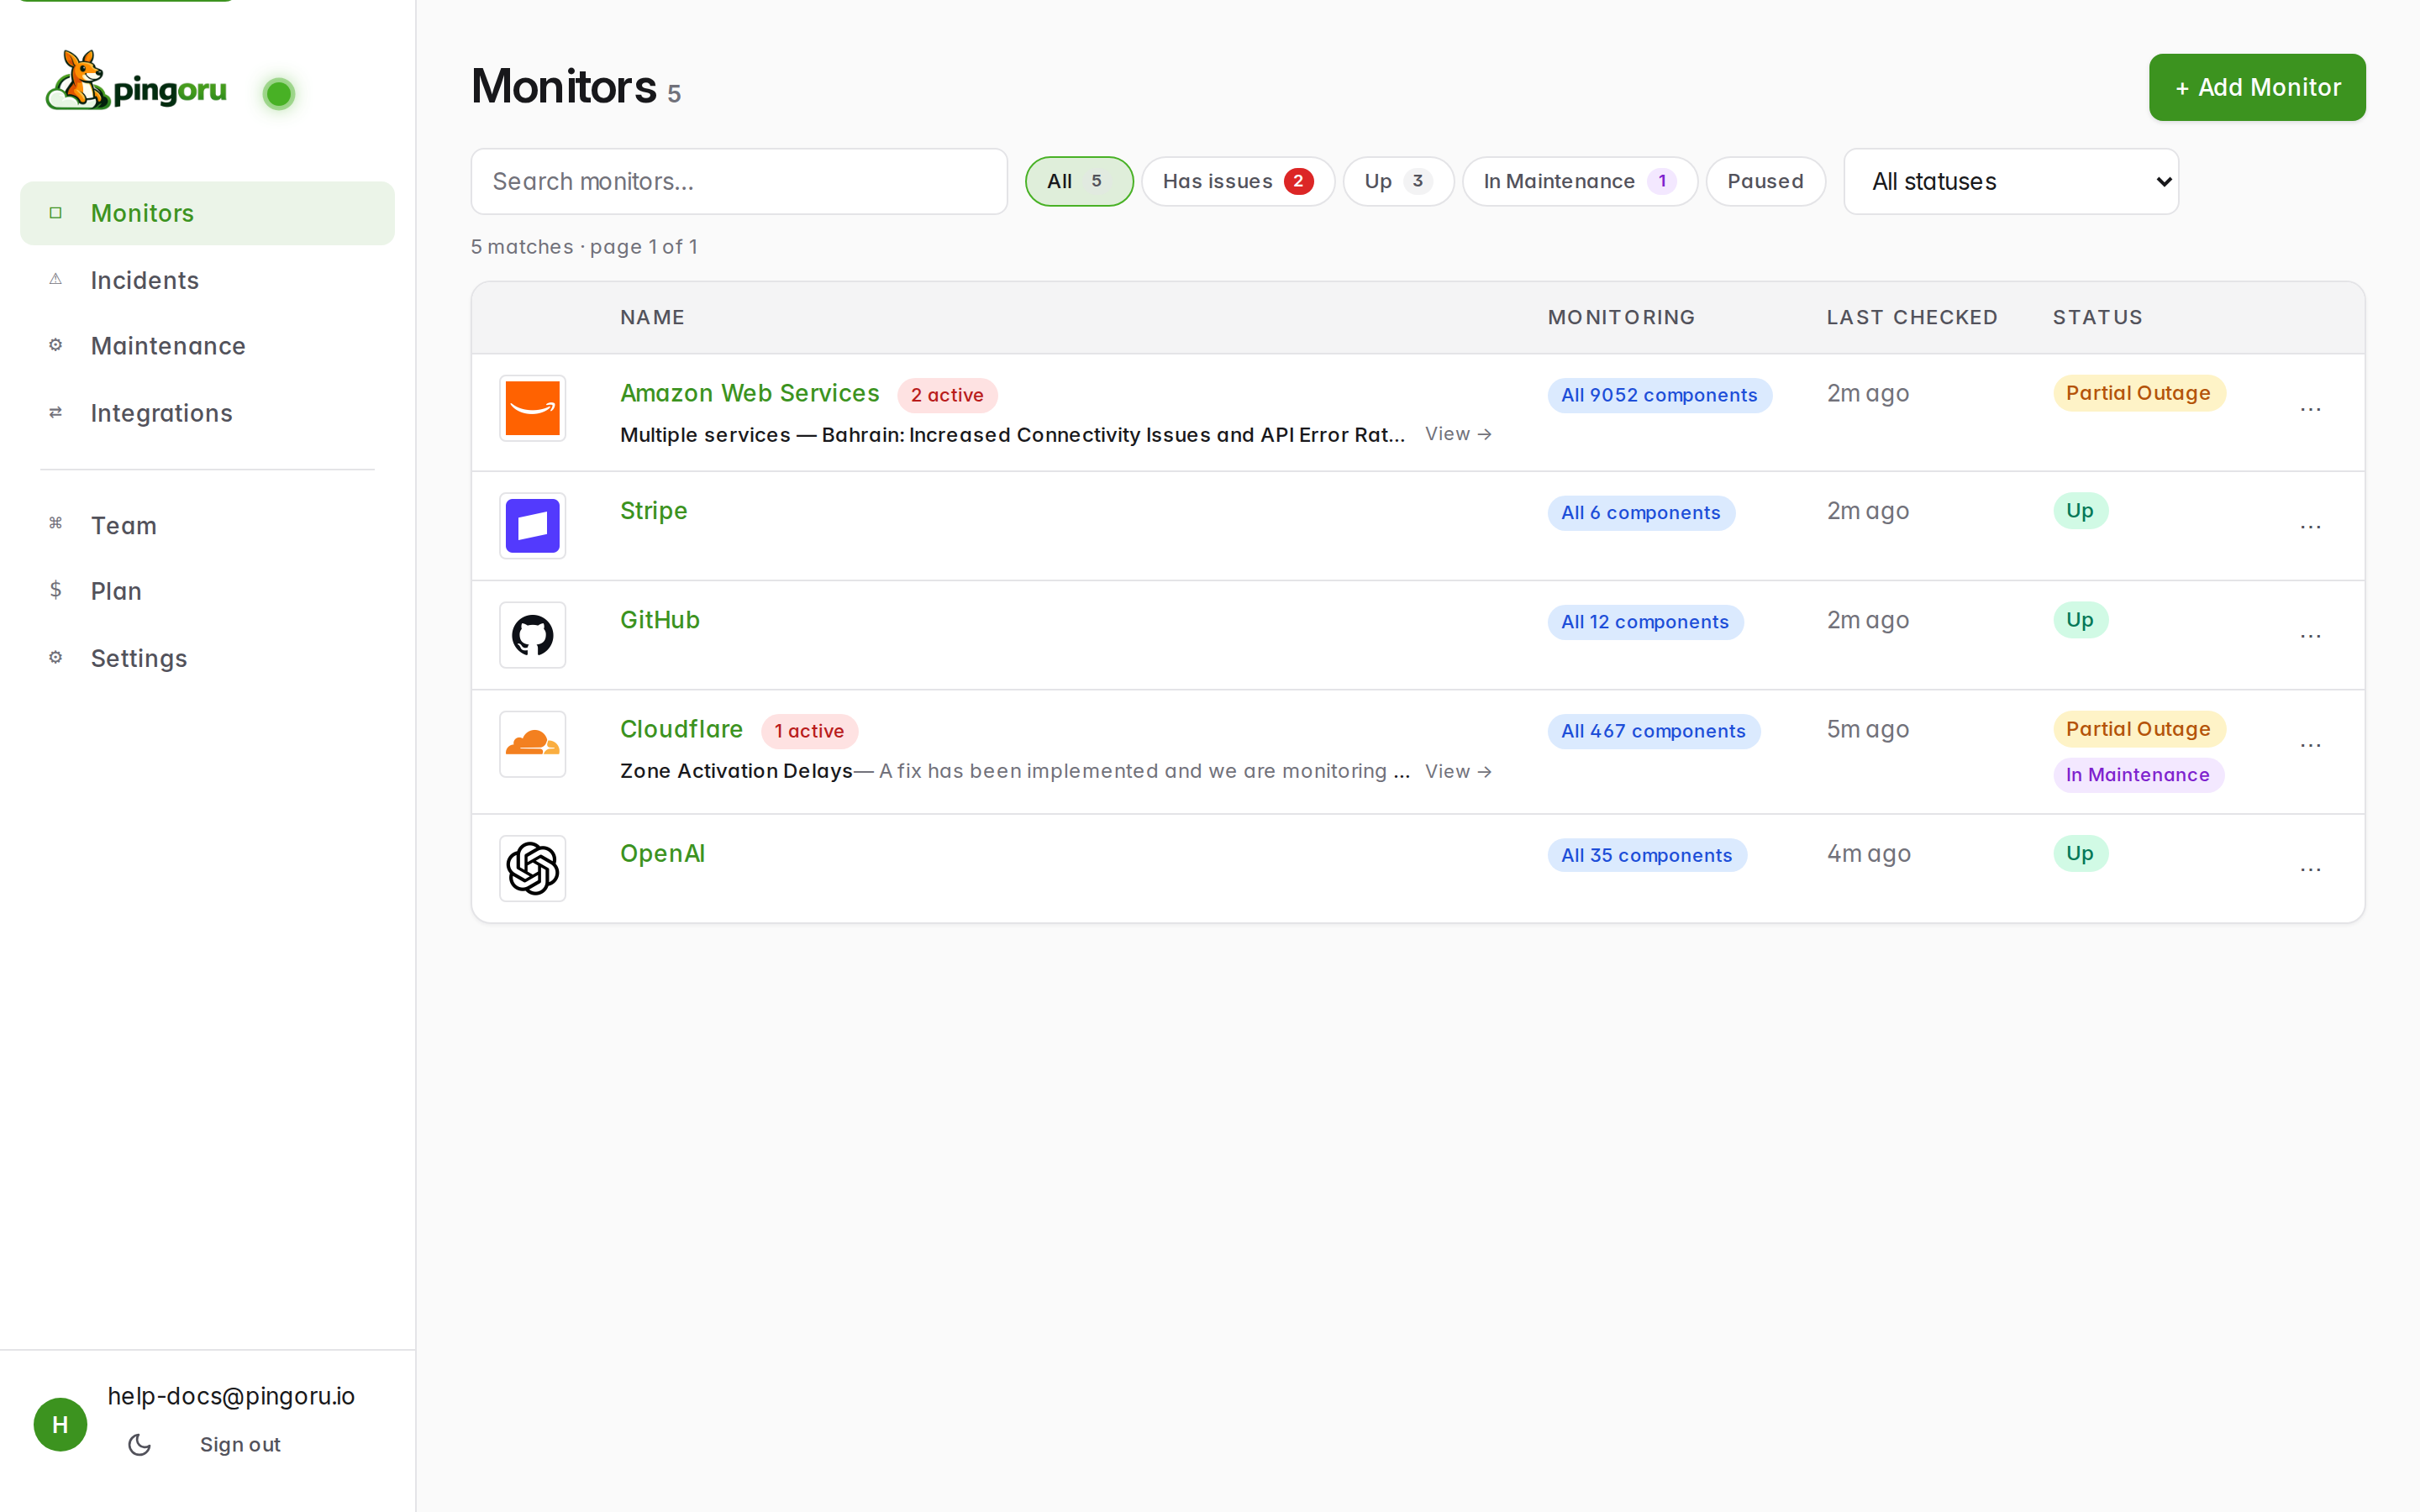Select the Maintenance sidebar icon
The height and width of the screenshot is (1512, 2420).
click(55, 344)
